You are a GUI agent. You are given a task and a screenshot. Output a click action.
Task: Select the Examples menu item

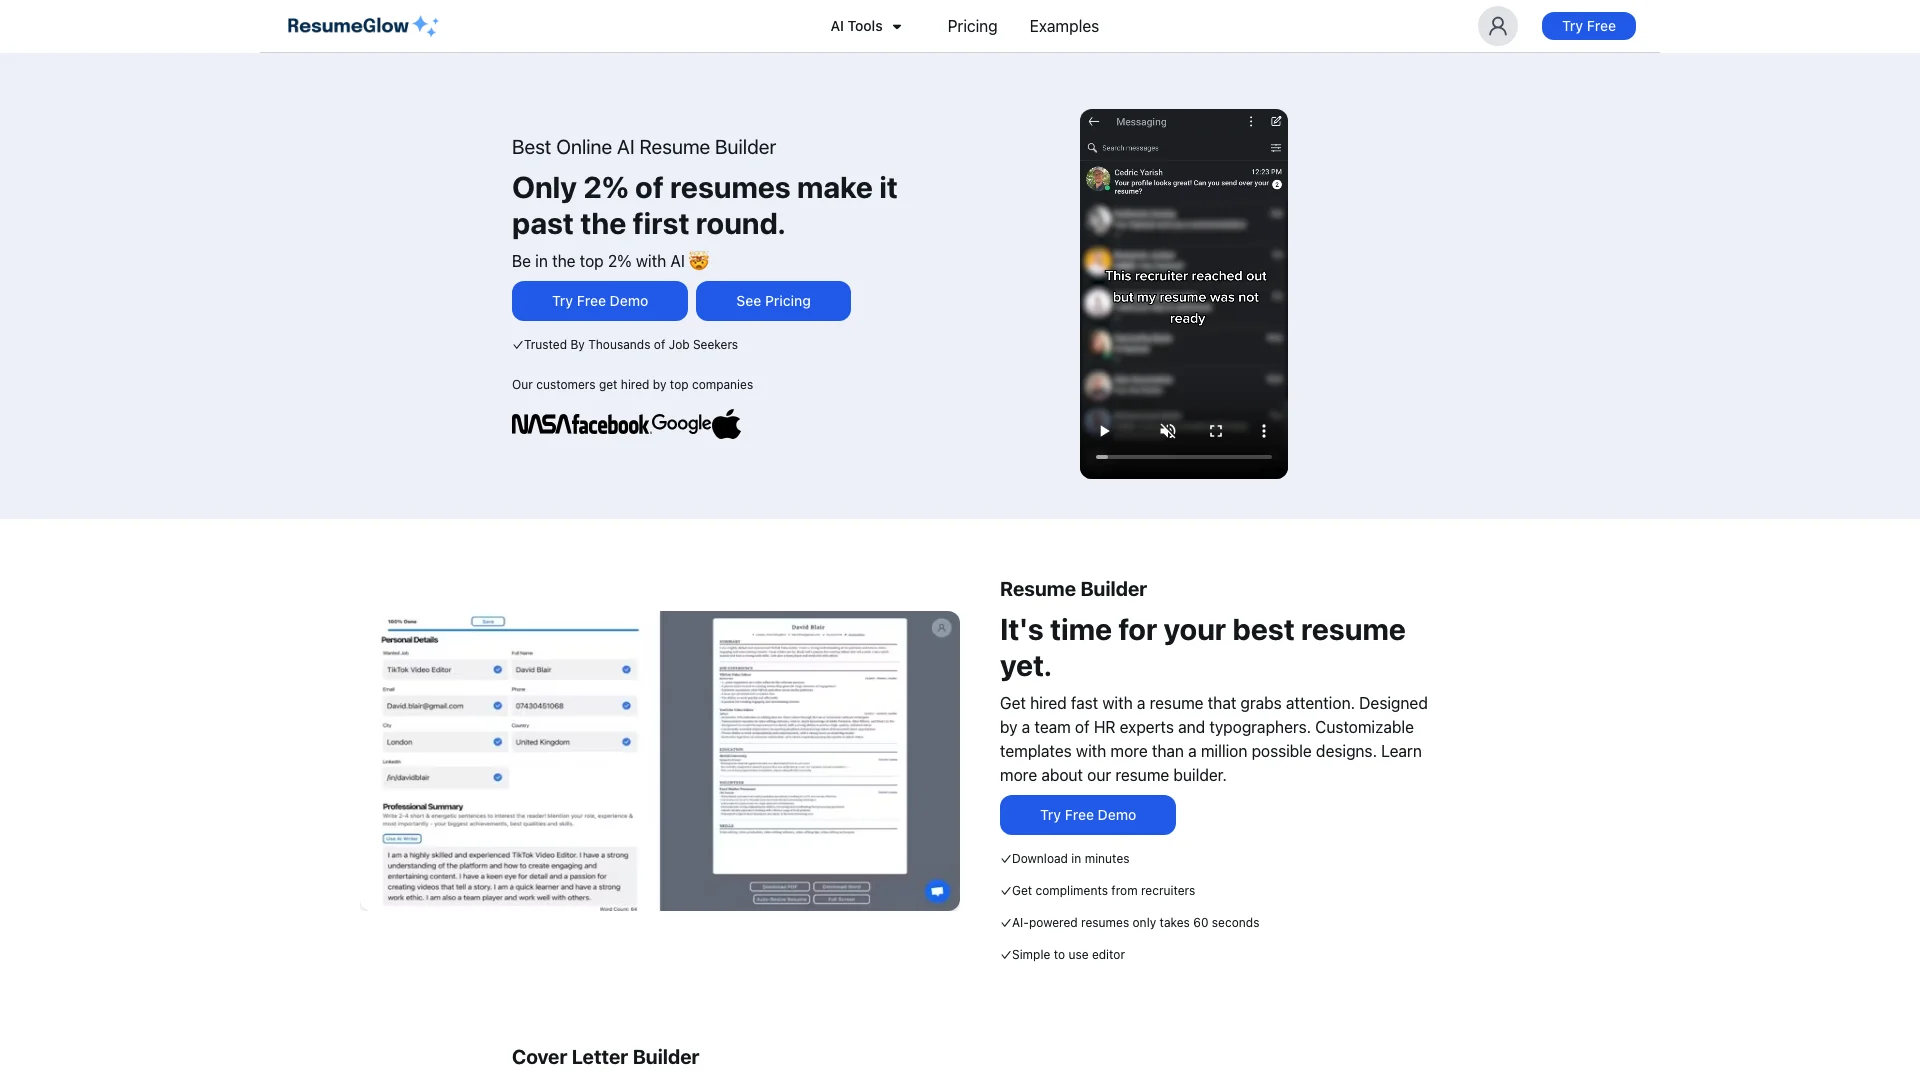pyautogui.click(x=1064, y=25)
